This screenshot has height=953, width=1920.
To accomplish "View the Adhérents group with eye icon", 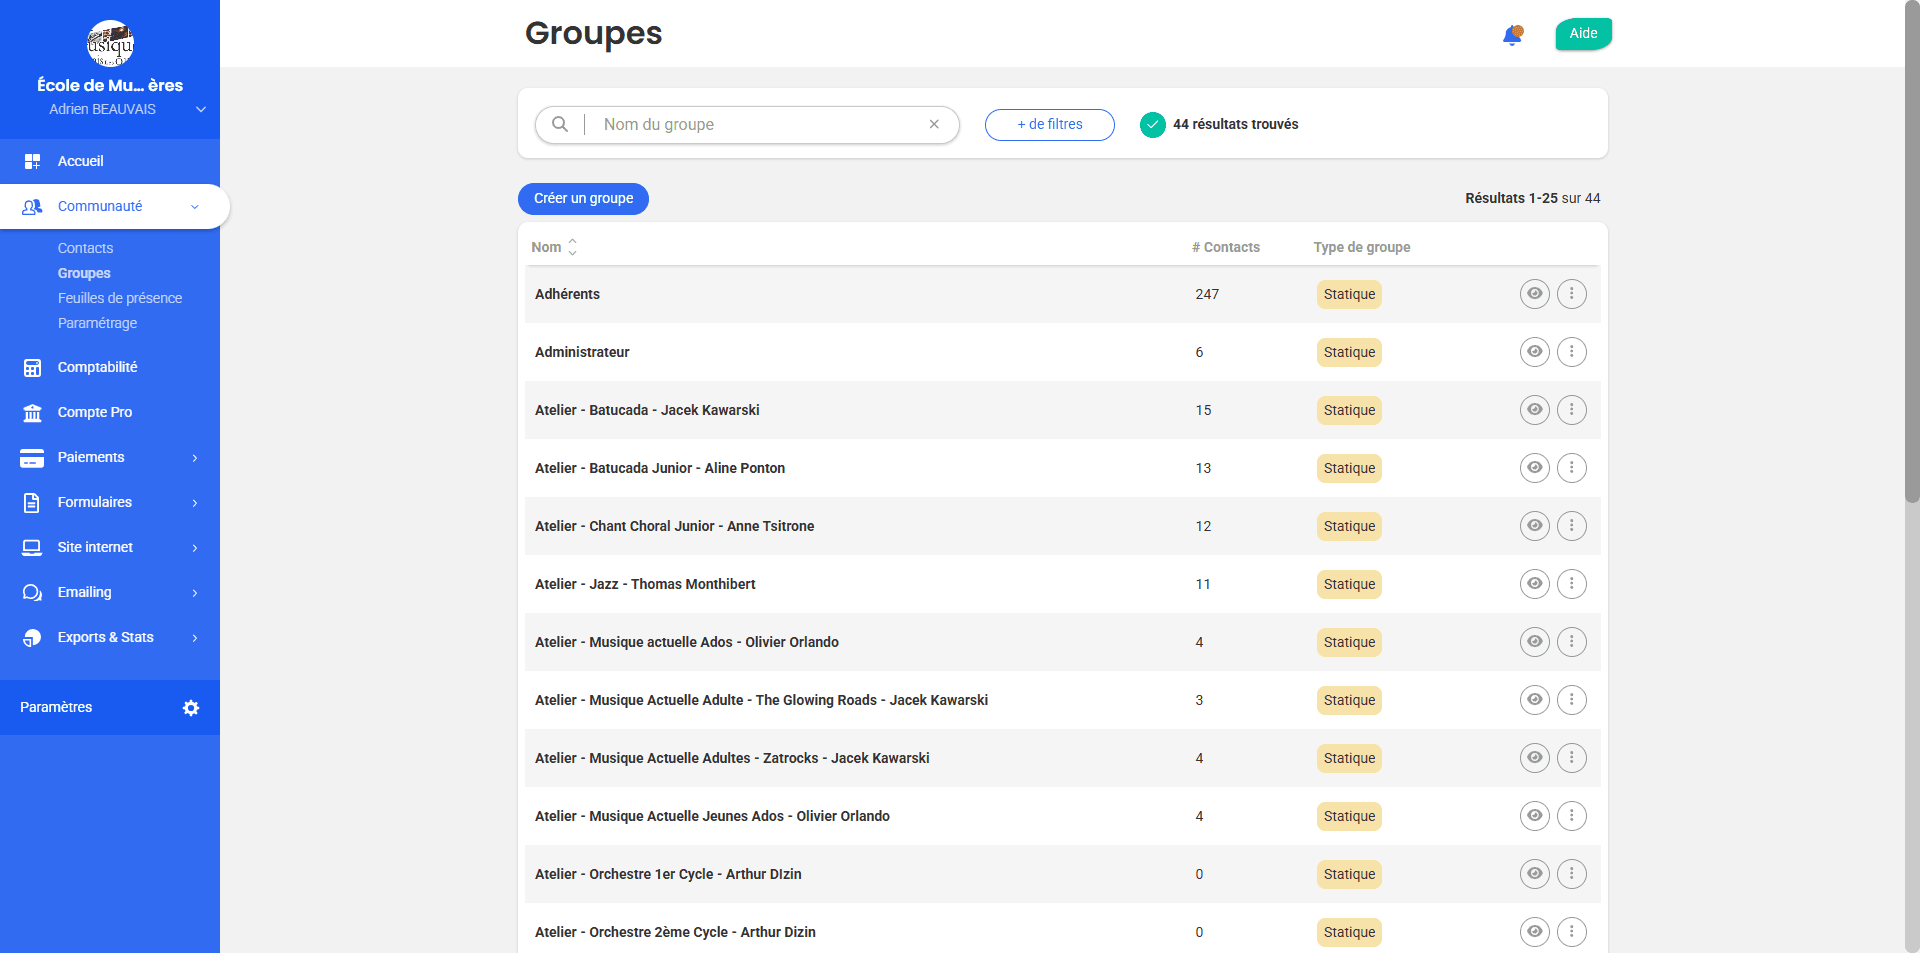I will tap(1535, 294).
